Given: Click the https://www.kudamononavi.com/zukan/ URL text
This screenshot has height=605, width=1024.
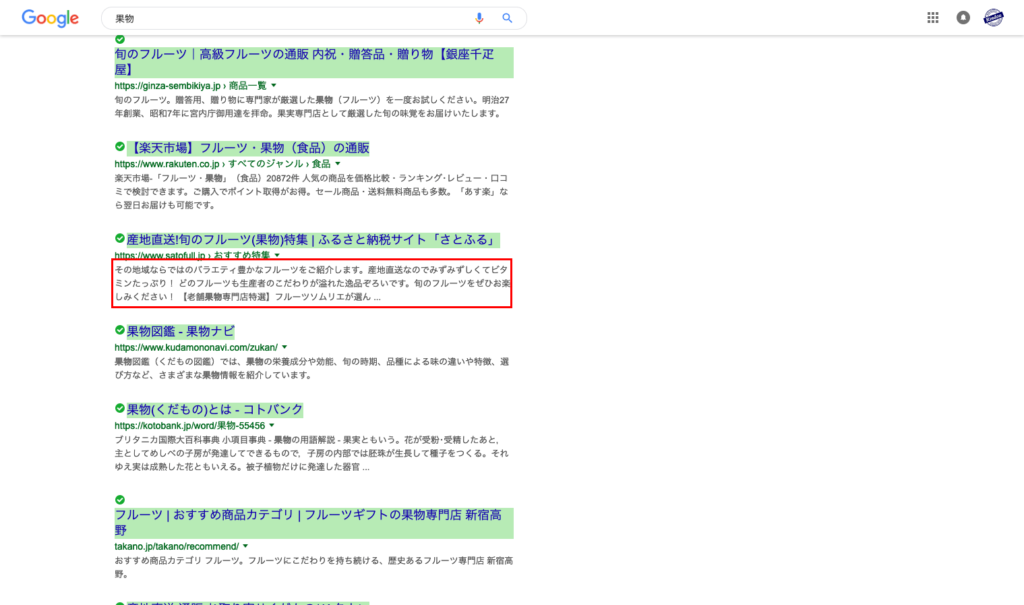Looking at the screenshot, I should click(x=196, y=348).
